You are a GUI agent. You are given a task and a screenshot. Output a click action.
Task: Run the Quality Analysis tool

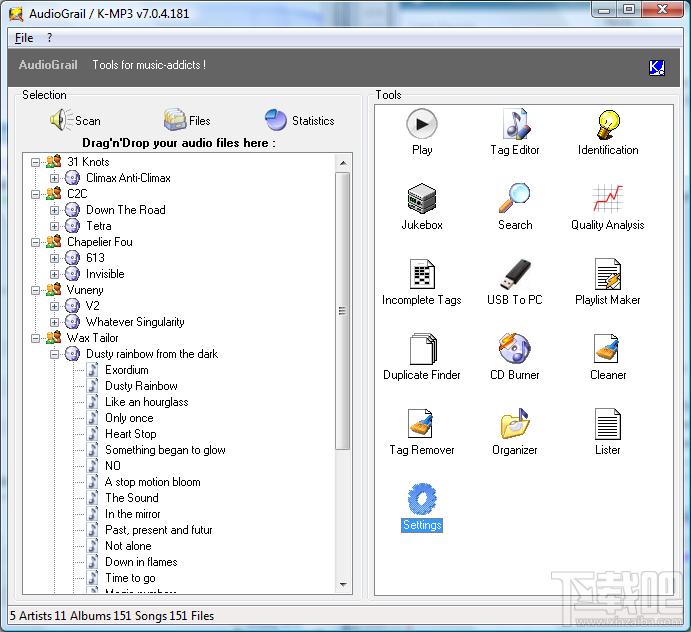[x=608, y=207]
